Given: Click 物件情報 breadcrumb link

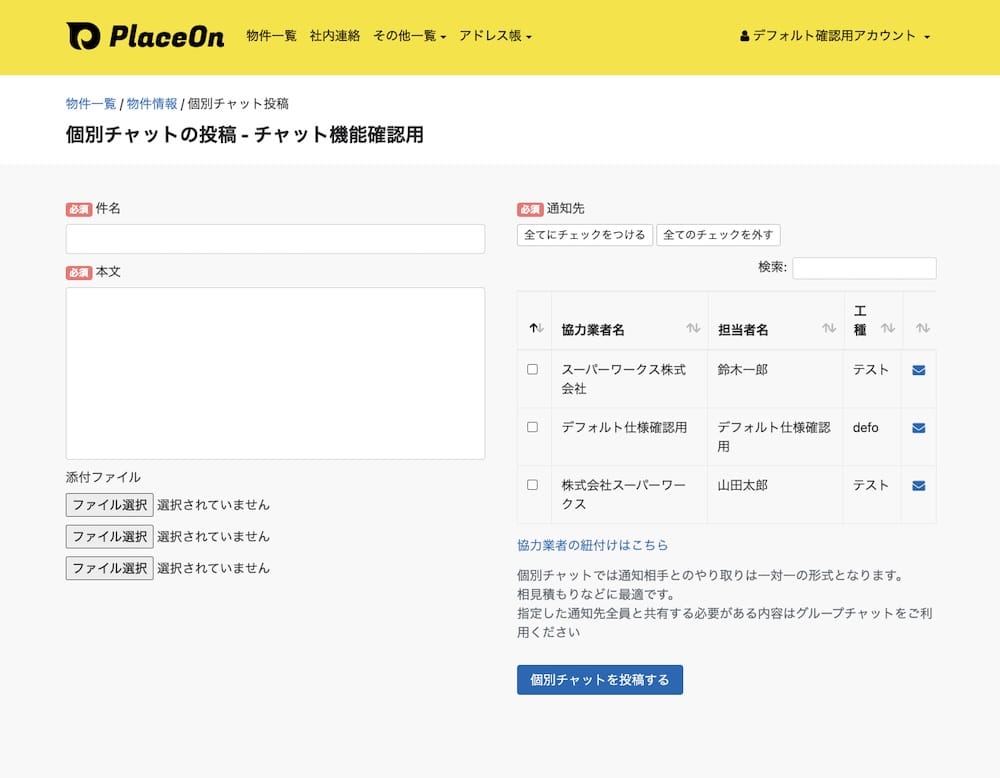Looking at the screenshot, I should click(152, 103).
